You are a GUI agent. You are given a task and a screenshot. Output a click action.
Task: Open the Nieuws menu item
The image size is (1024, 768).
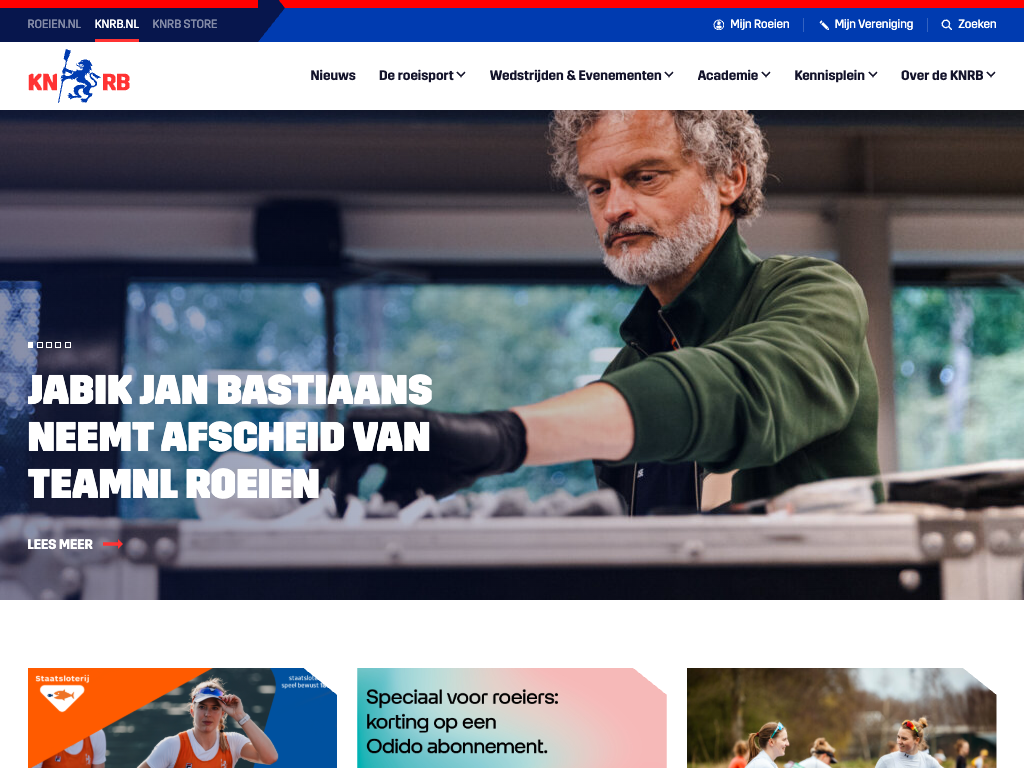click(333, 76)
